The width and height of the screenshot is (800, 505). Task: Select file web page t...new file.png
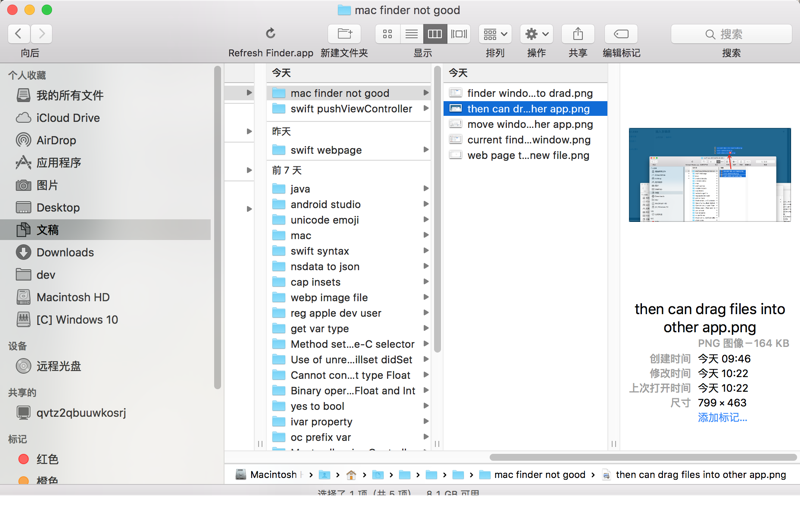click(x=526, y=156)
